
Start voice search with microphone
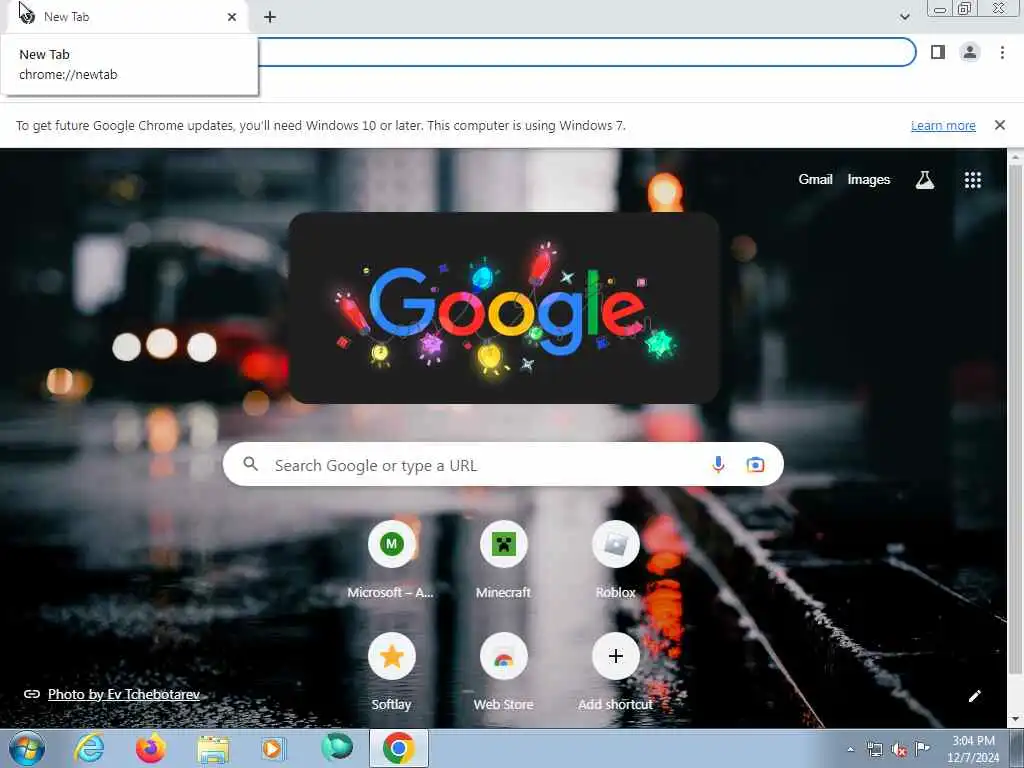pos(718,464)
